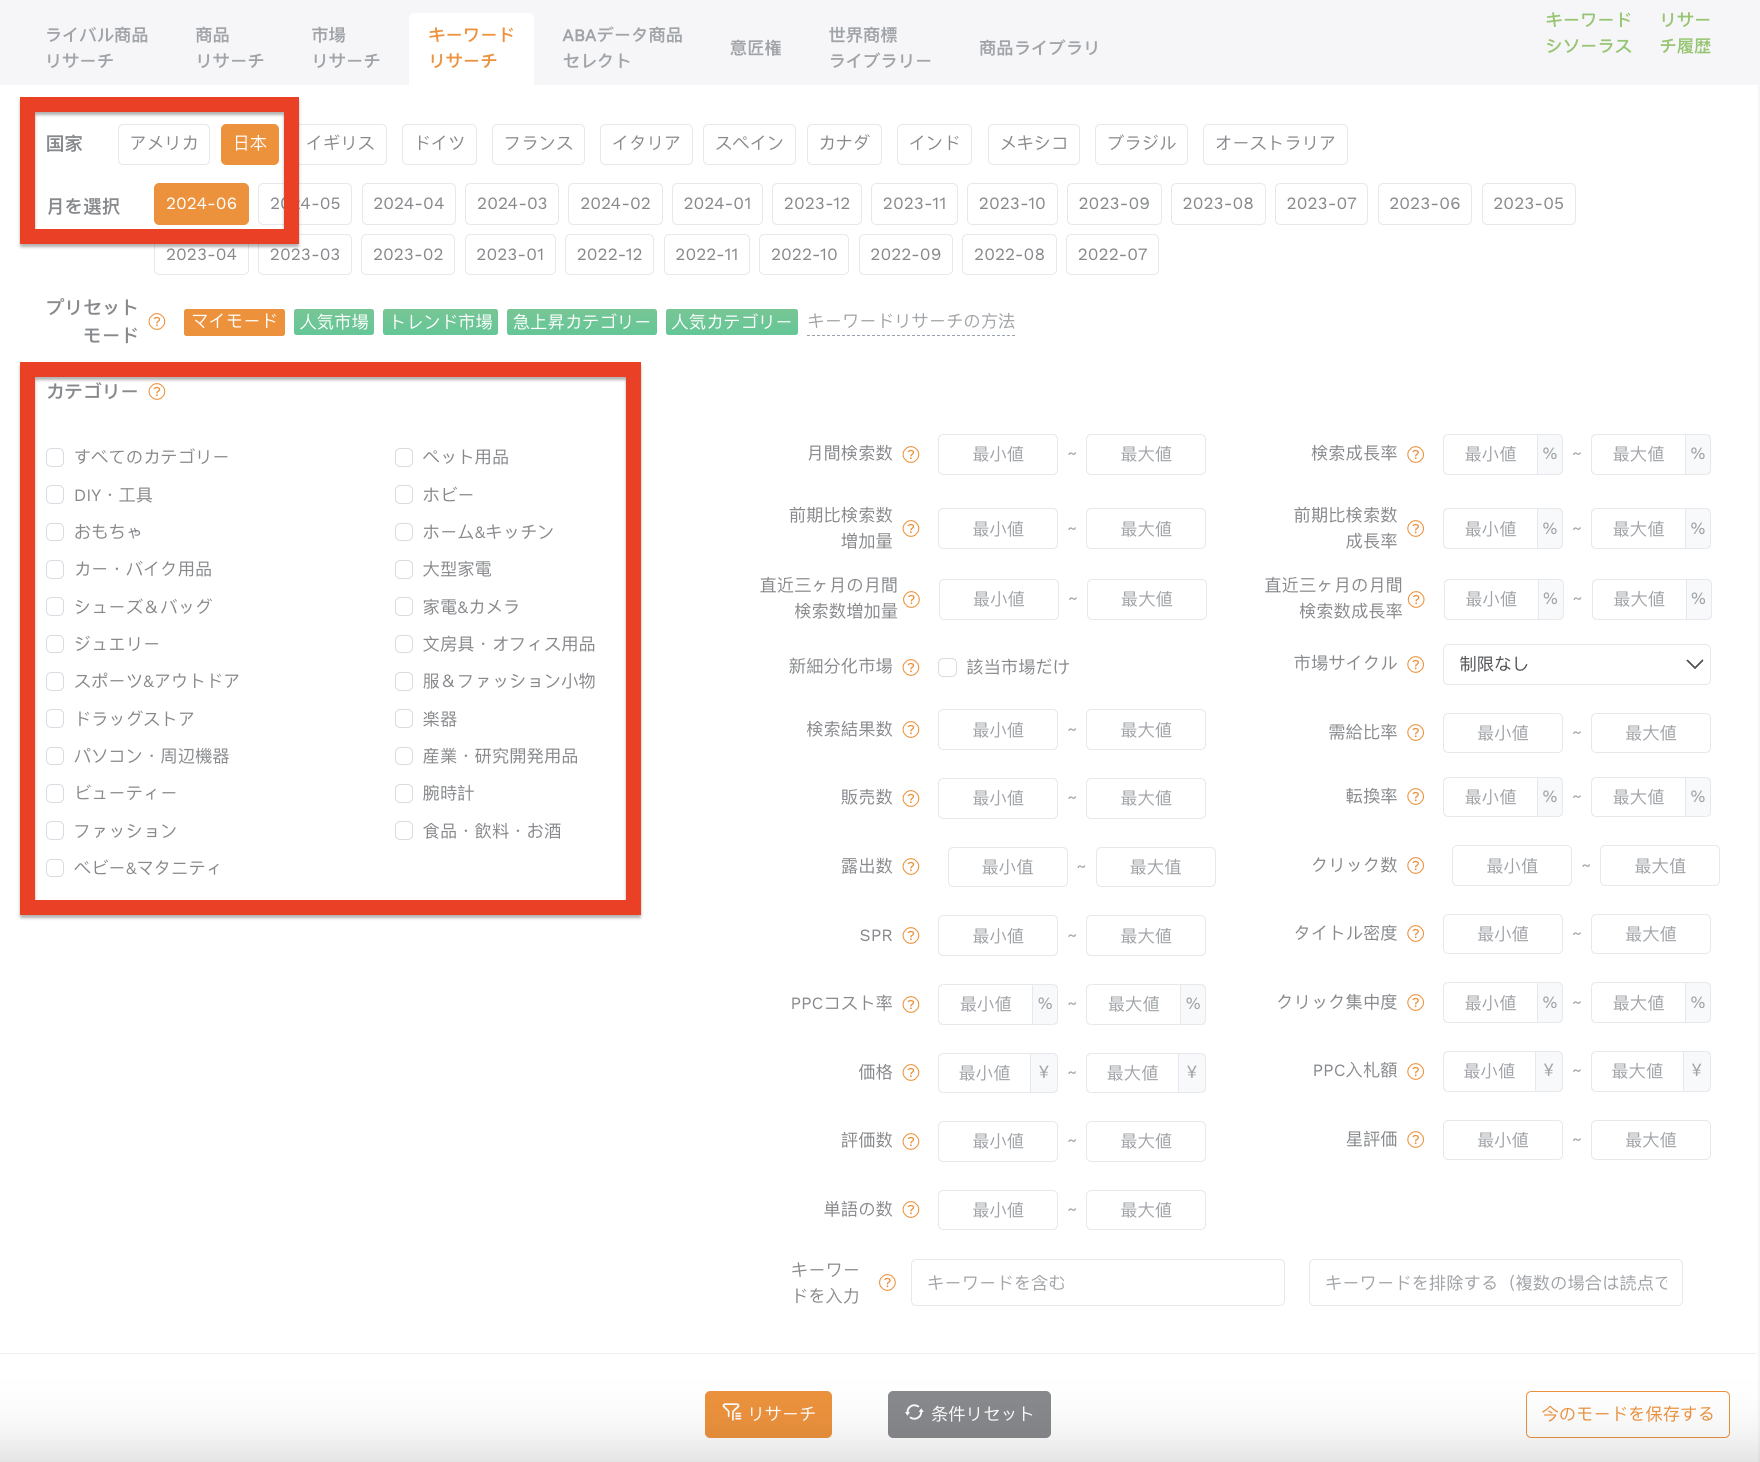Check the おもちゃ category checkbox

(55, 532)
